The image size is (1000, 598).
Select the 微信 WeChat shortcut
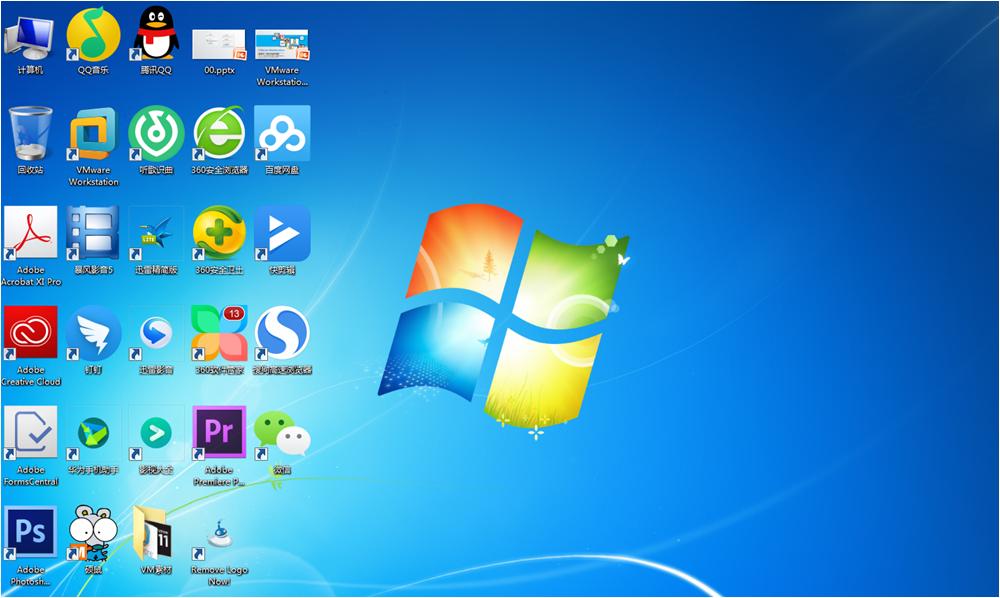click(x=282, y=433)
